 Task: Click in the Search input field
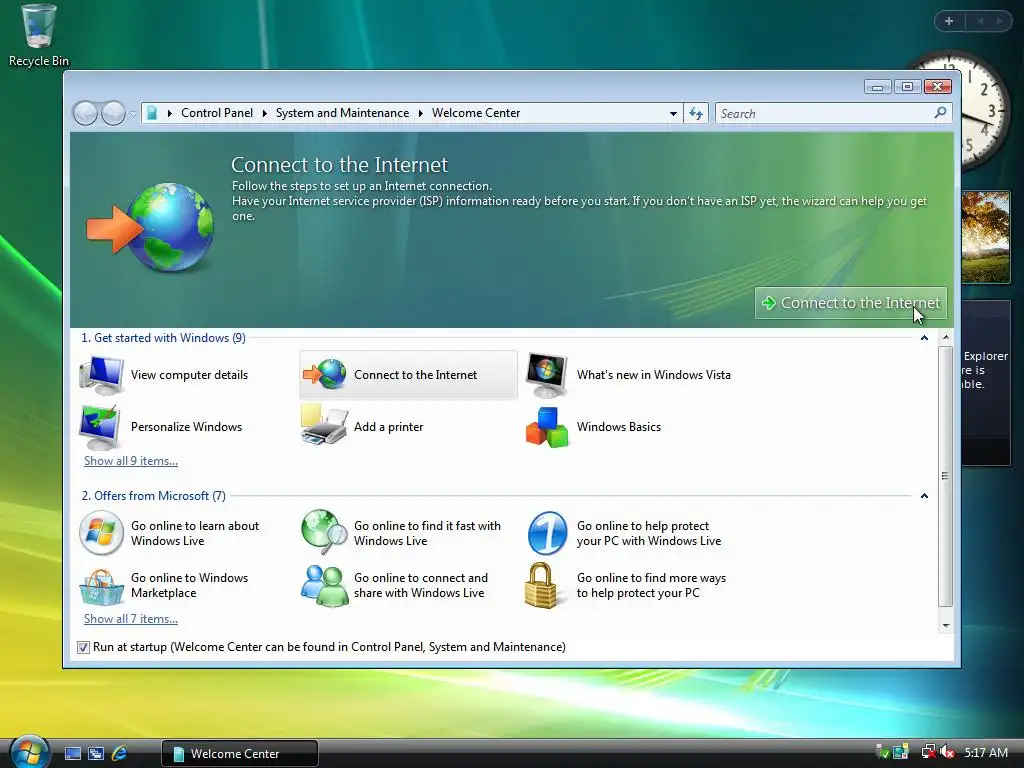click(826, 114)
